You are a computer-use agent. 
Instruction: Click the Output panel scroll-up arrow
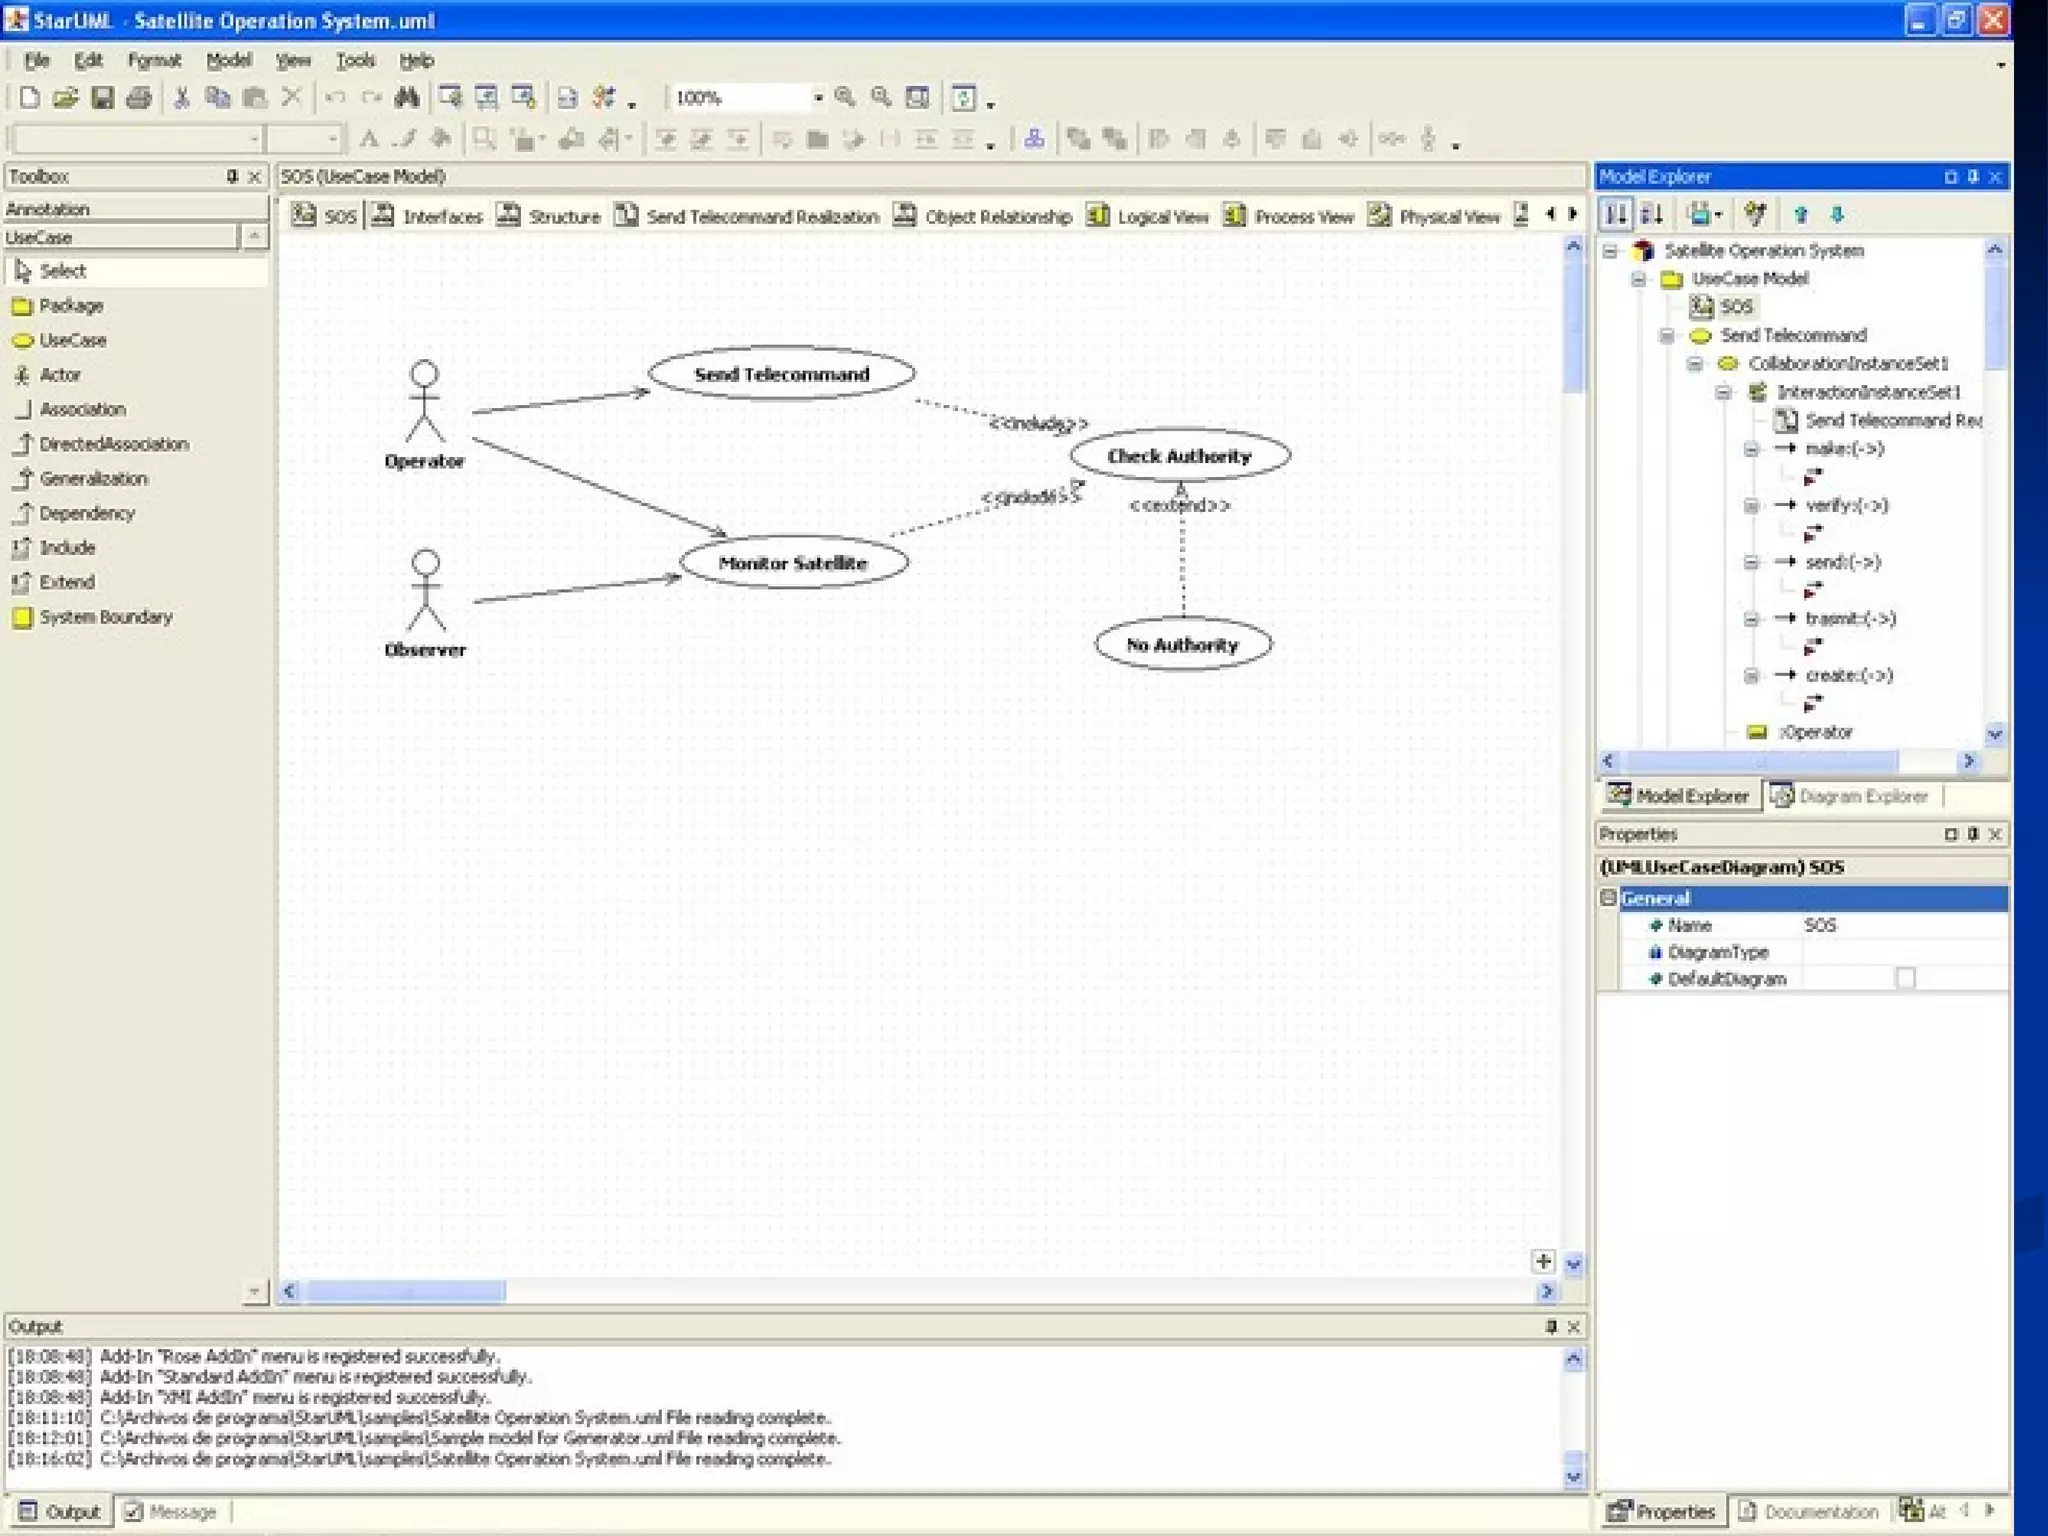click(1573, 1359)
